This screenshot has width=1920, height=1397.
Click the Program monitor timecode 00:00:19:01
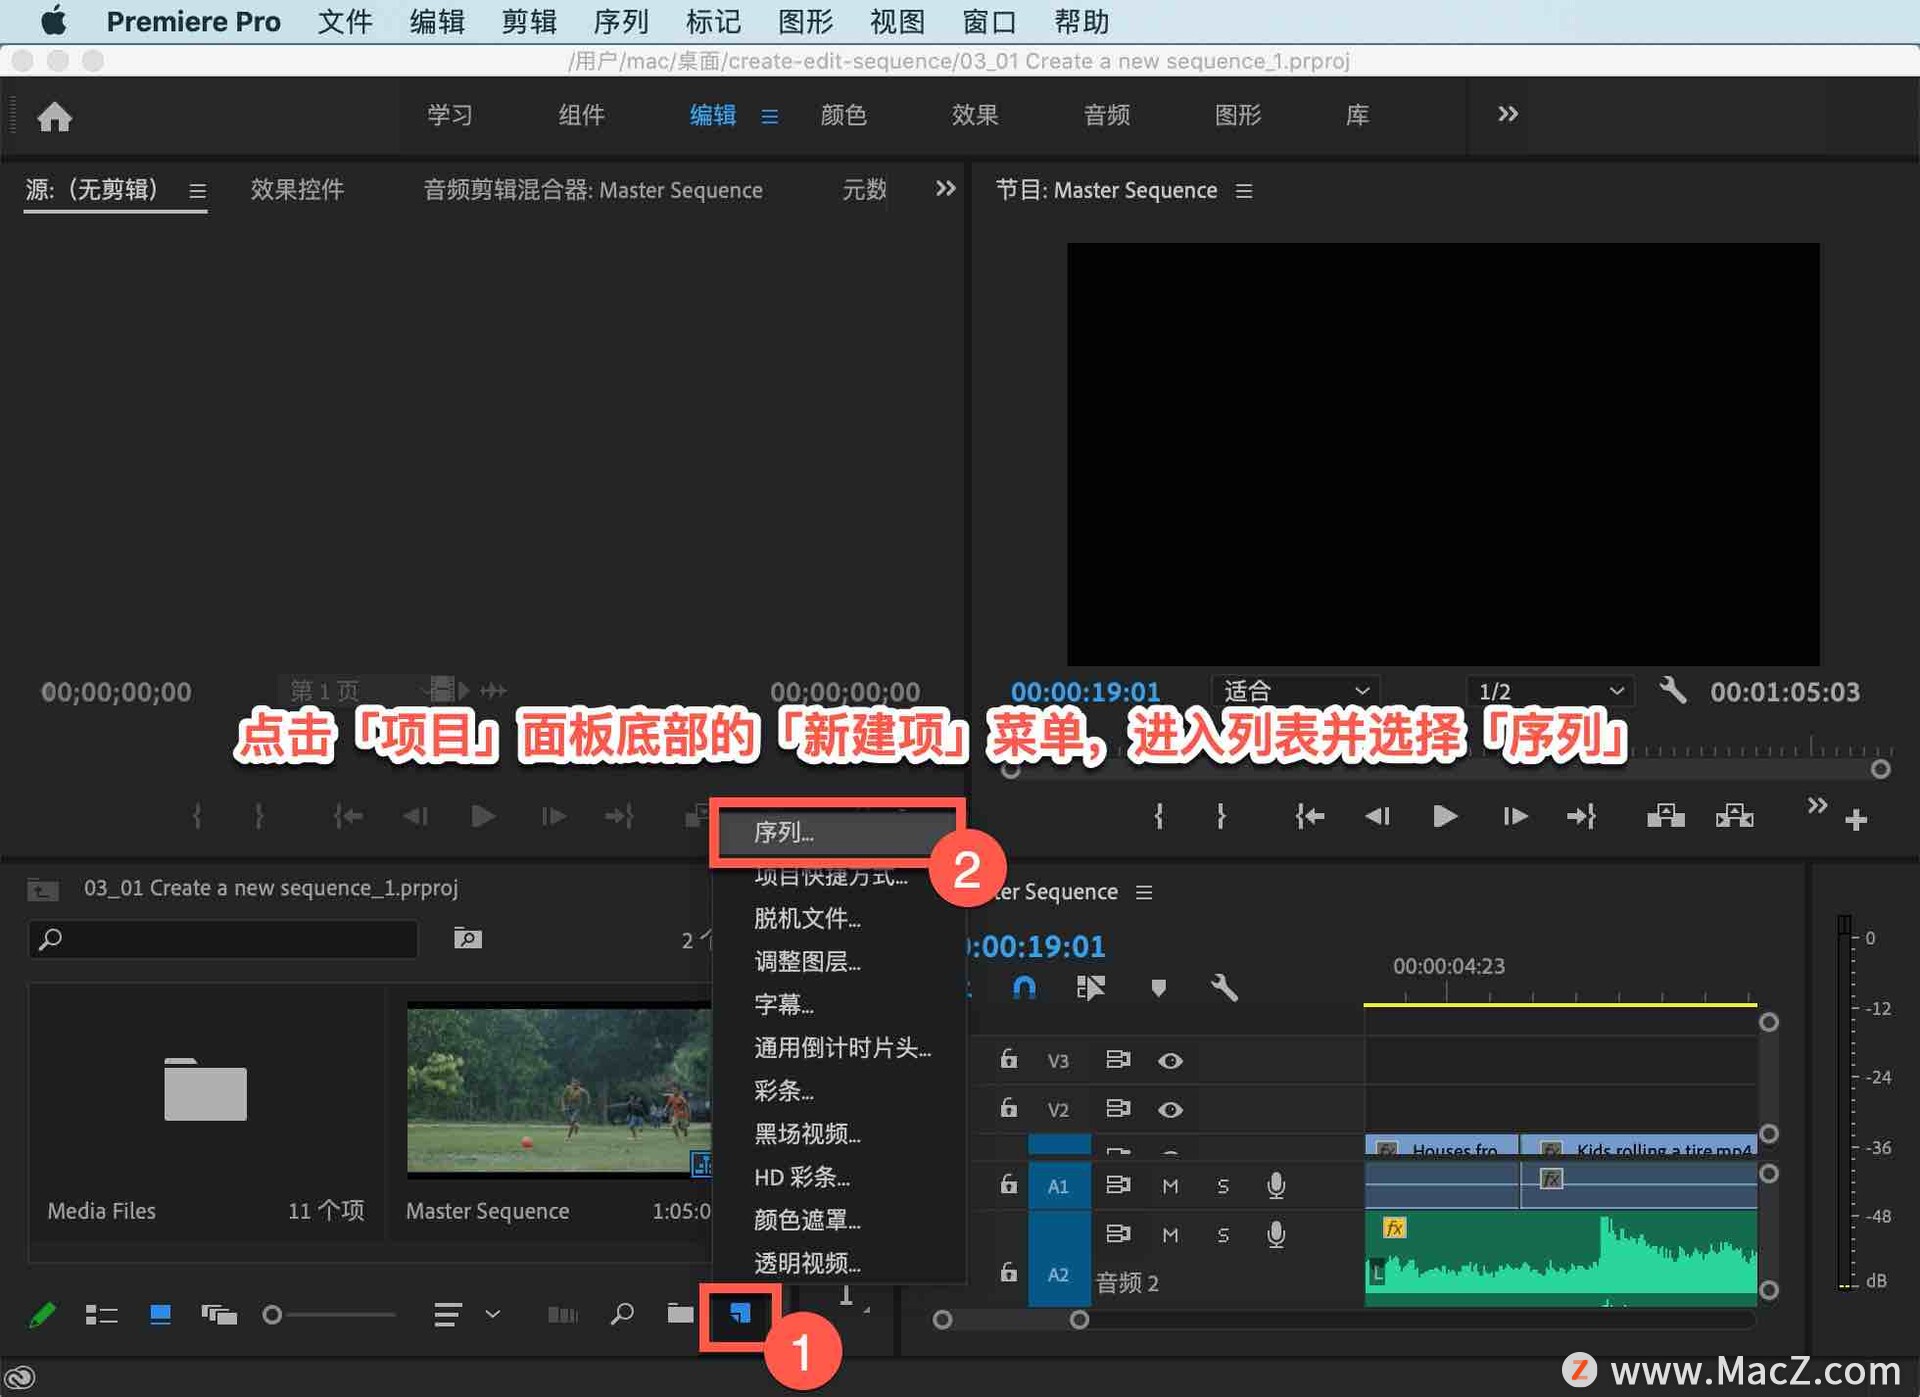tap(1085, 691)
